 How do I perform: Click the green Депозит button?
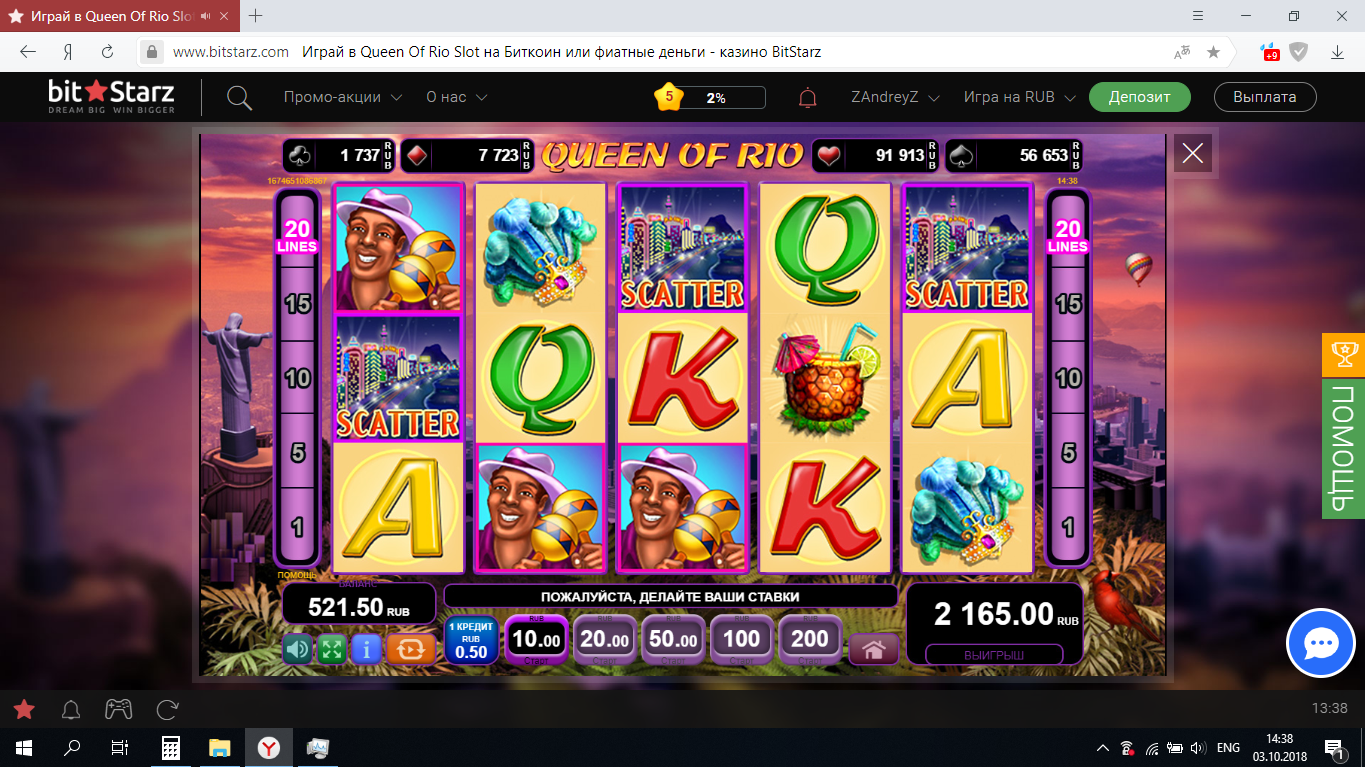[x=1140, y=97]
